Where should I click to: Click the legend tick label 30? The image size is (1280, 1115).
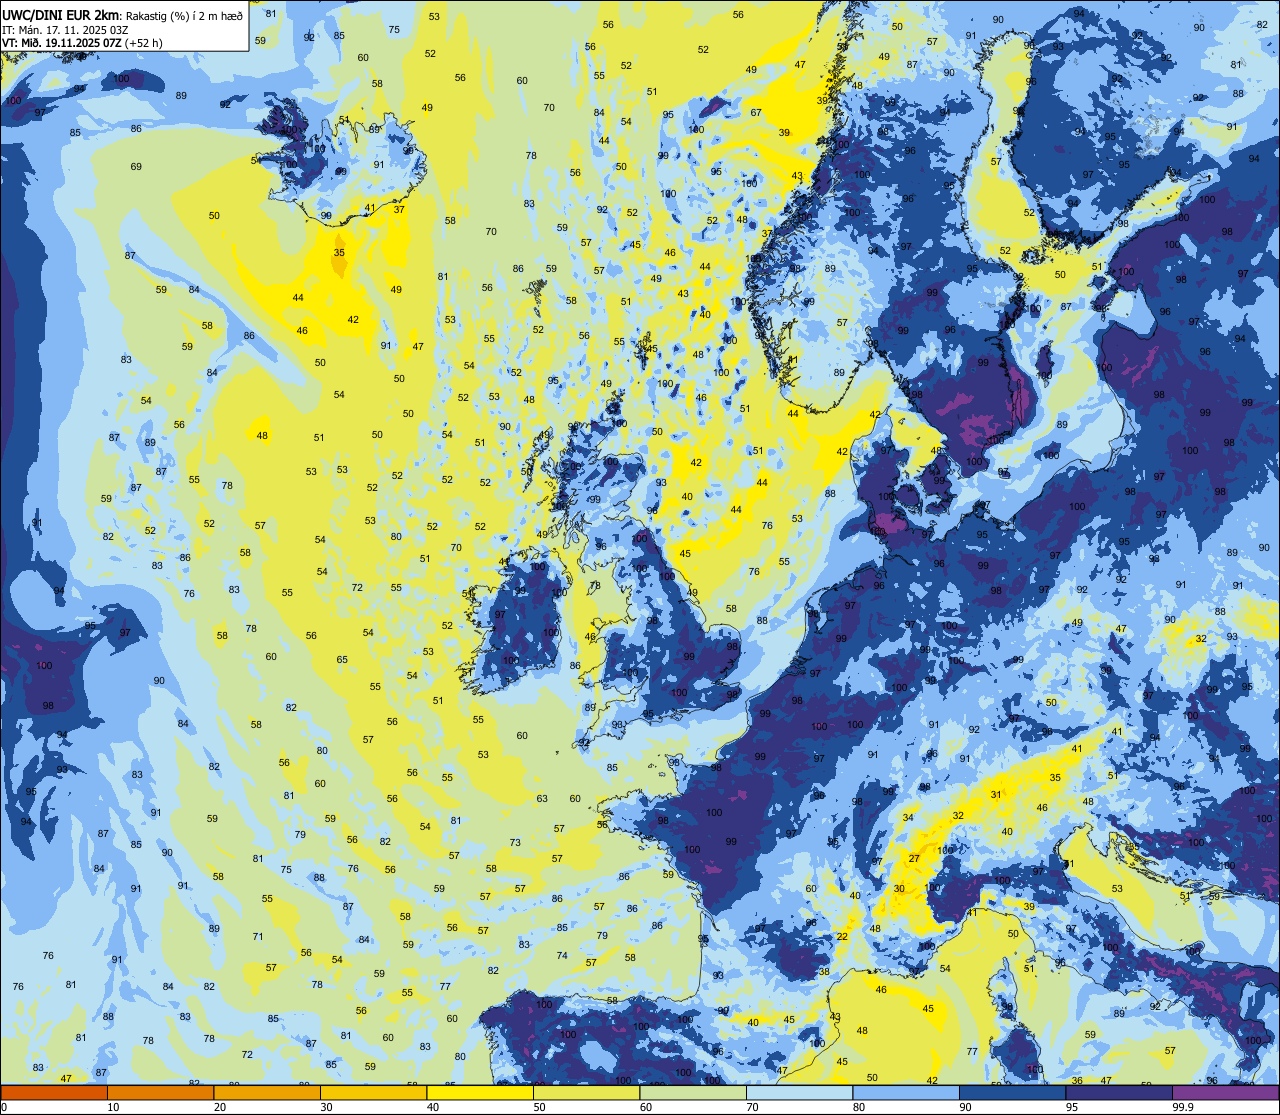[x=326, y=1107]
